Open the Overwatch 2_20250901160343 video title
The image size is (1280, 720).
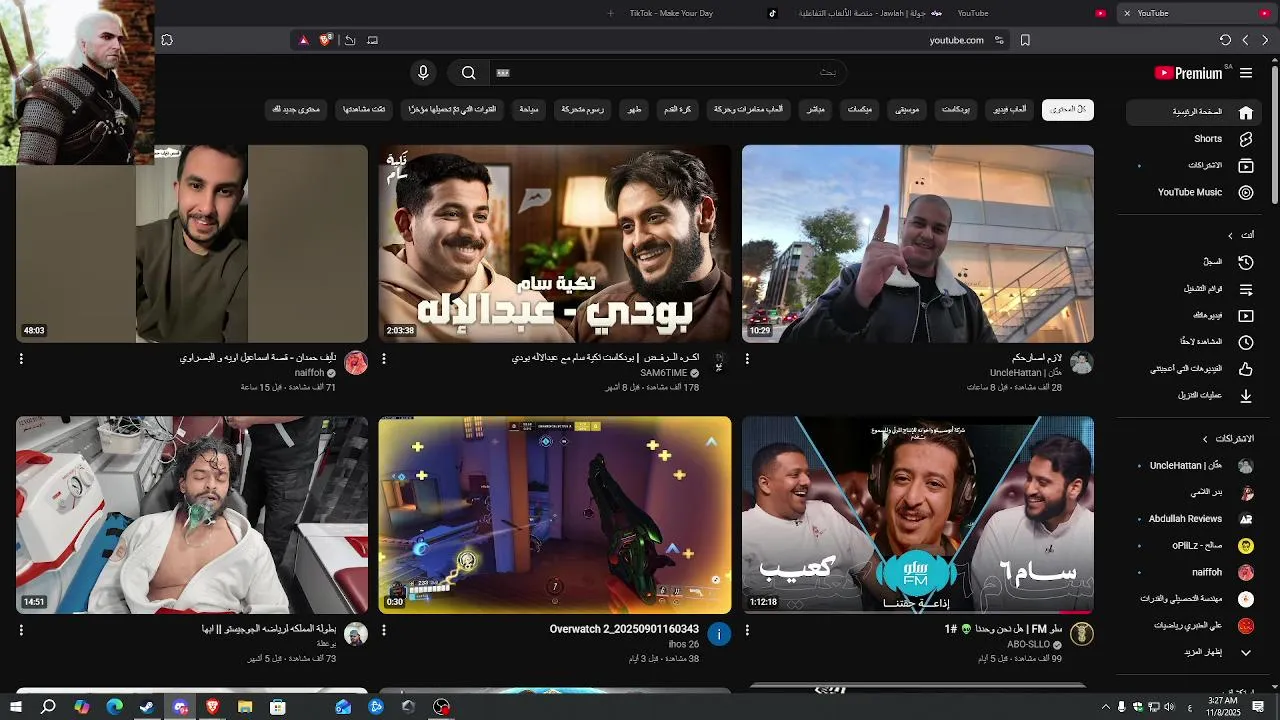tap(624, 629)
